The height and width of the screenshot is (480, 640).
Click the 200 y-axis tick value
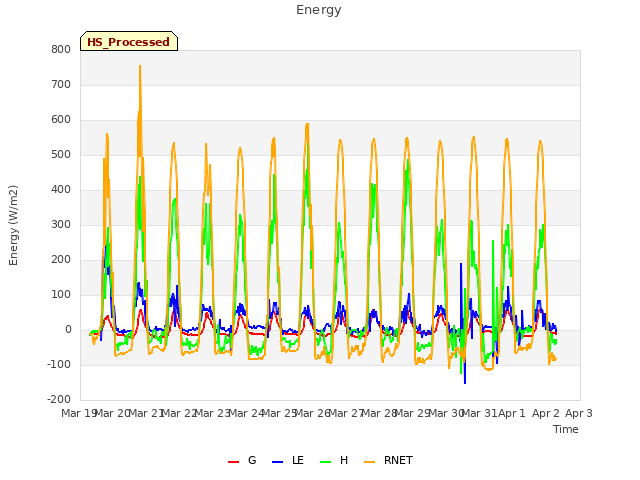61,260
